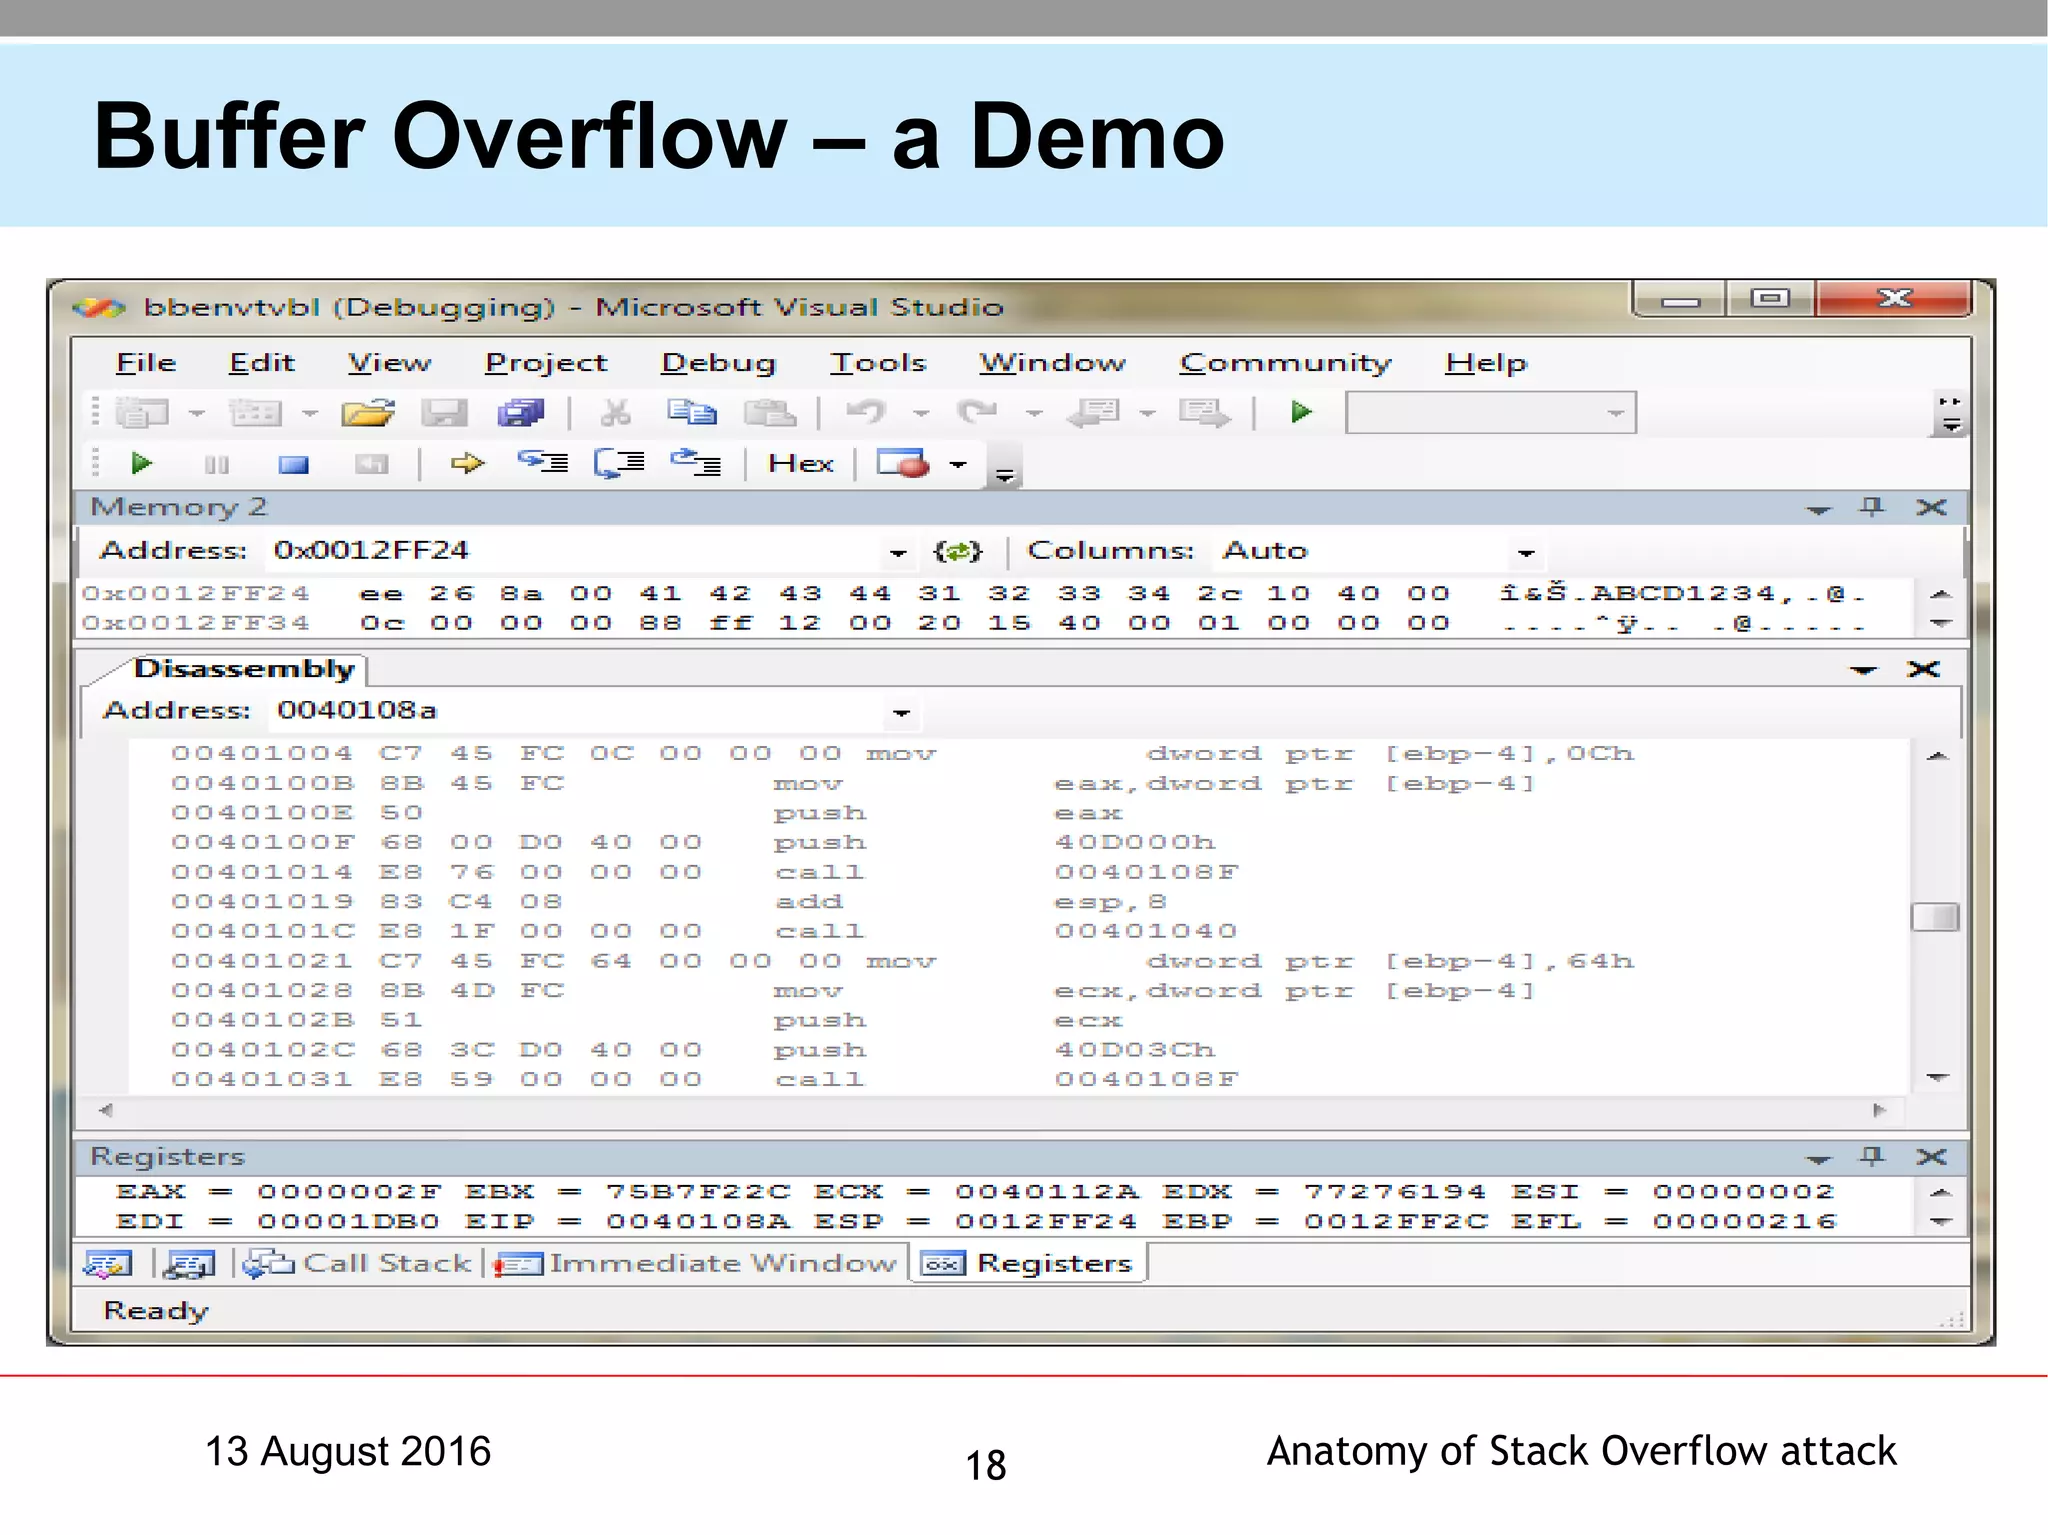This screenshot has width=2048, height=1535.
Task: Click the Step Out icon
Action: pyautogui.click(x=696, y=462)
